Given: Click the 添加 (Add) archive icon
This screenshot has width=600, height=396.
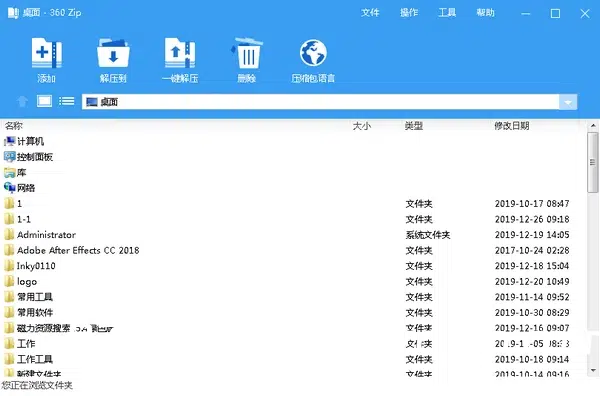Looking at the screenshot, I should 46,53.
